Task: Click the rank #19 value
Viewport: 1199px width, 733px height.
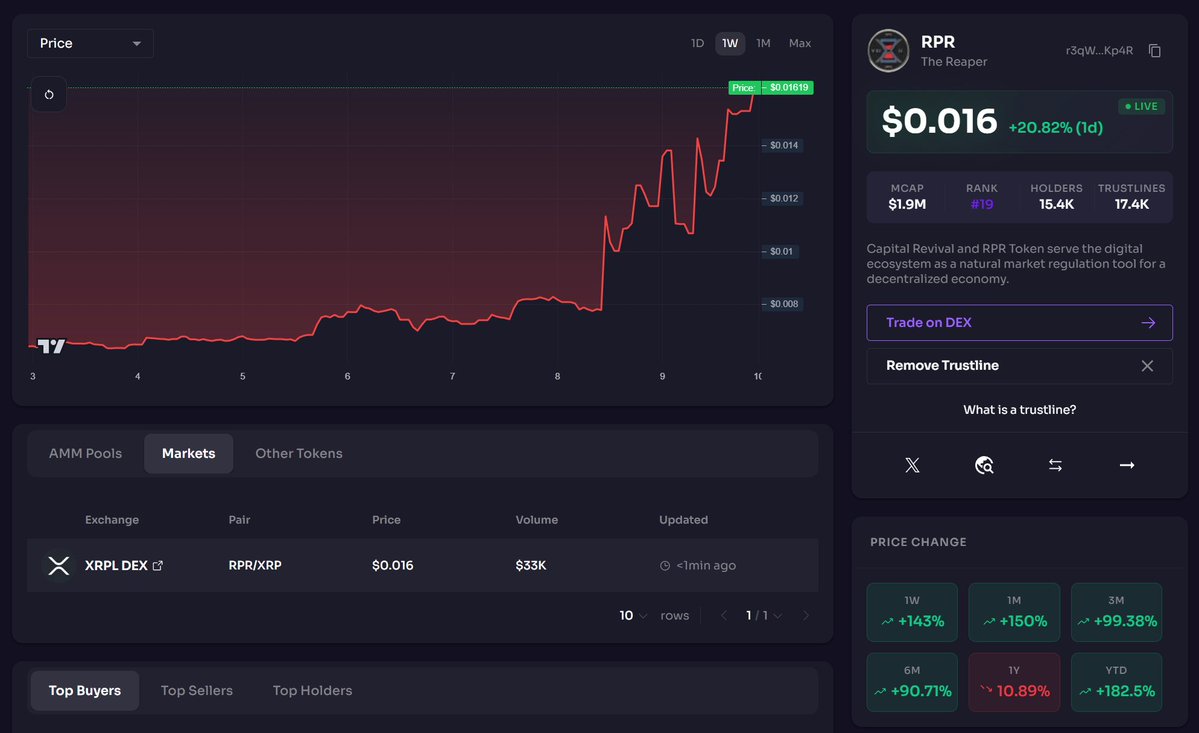Action: point(982,204)
